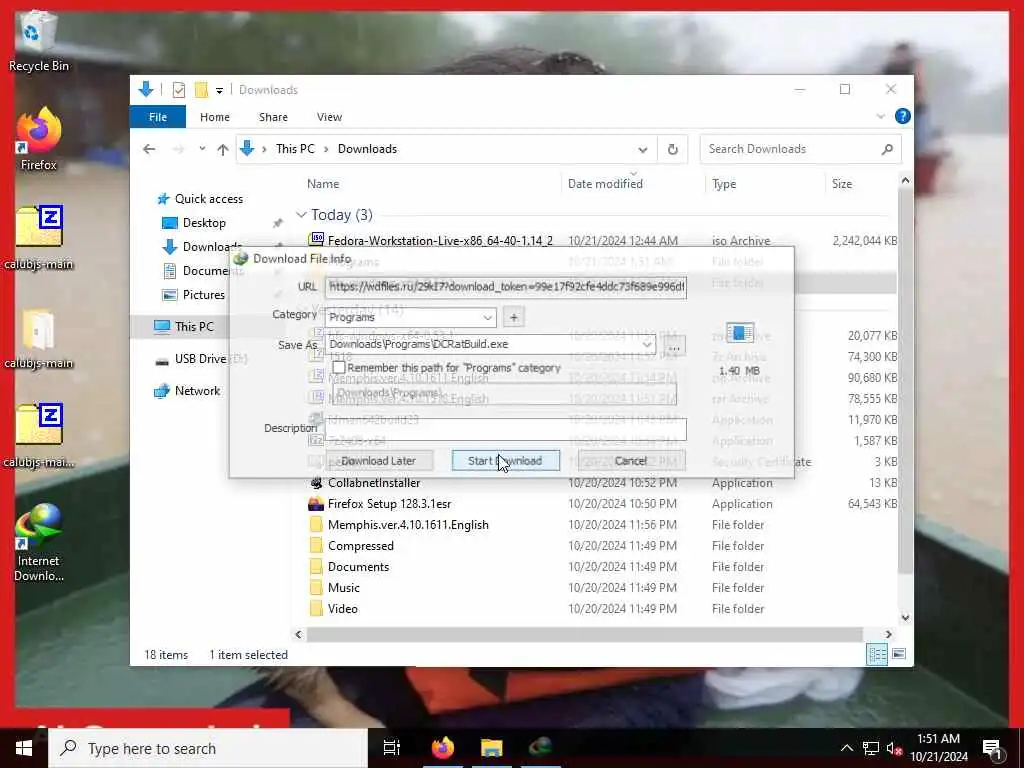The height and width of the screenshot is (768, 1024).
Task: Select the Fedora-Workstation-Live iso file
Action: click(440, 240)
